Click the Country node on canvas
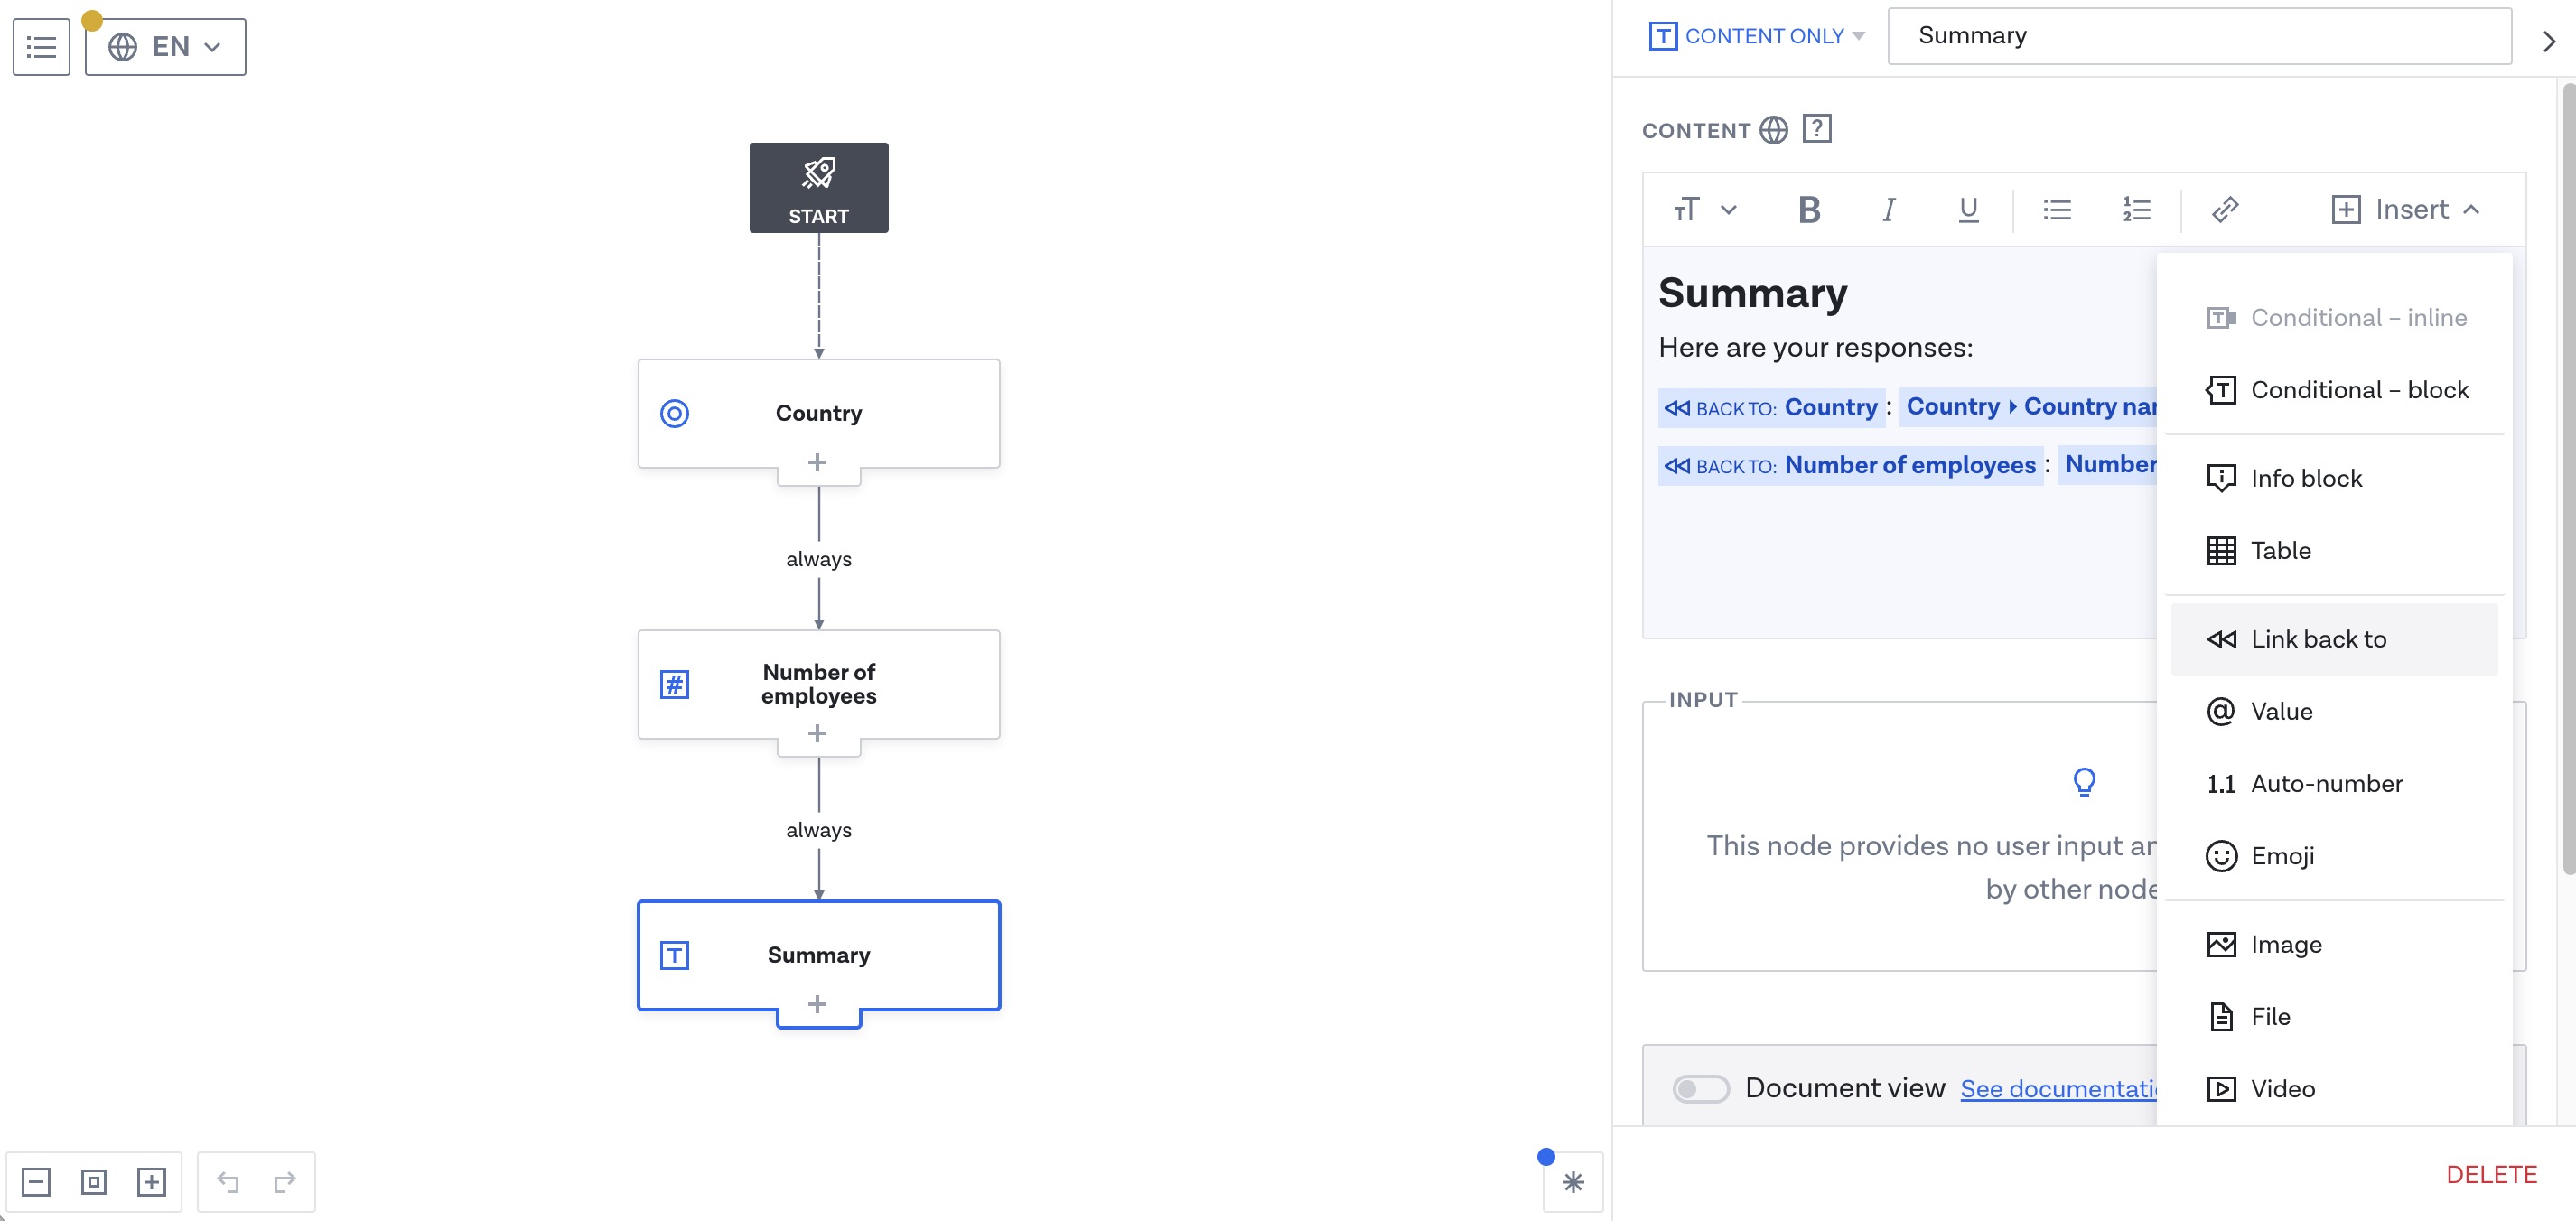The image size is (2576, 1221). 818,413
